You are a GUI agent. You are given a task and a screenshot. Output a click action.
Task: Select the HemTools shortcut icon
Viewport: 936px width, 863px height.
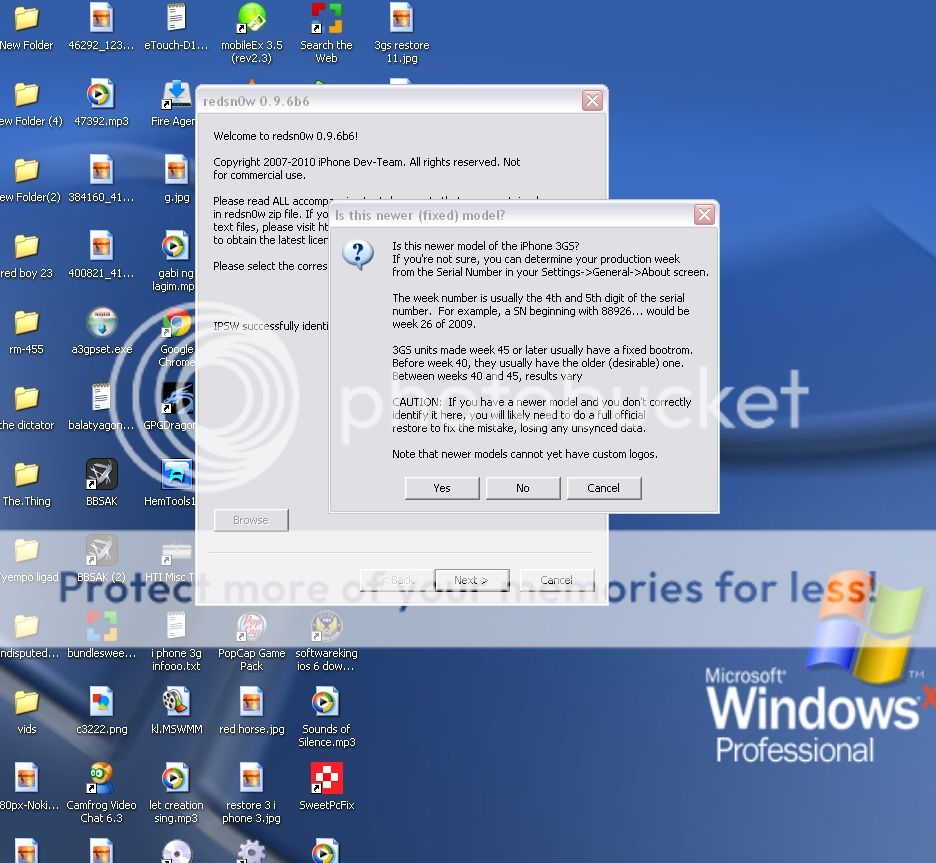(177, 474)
